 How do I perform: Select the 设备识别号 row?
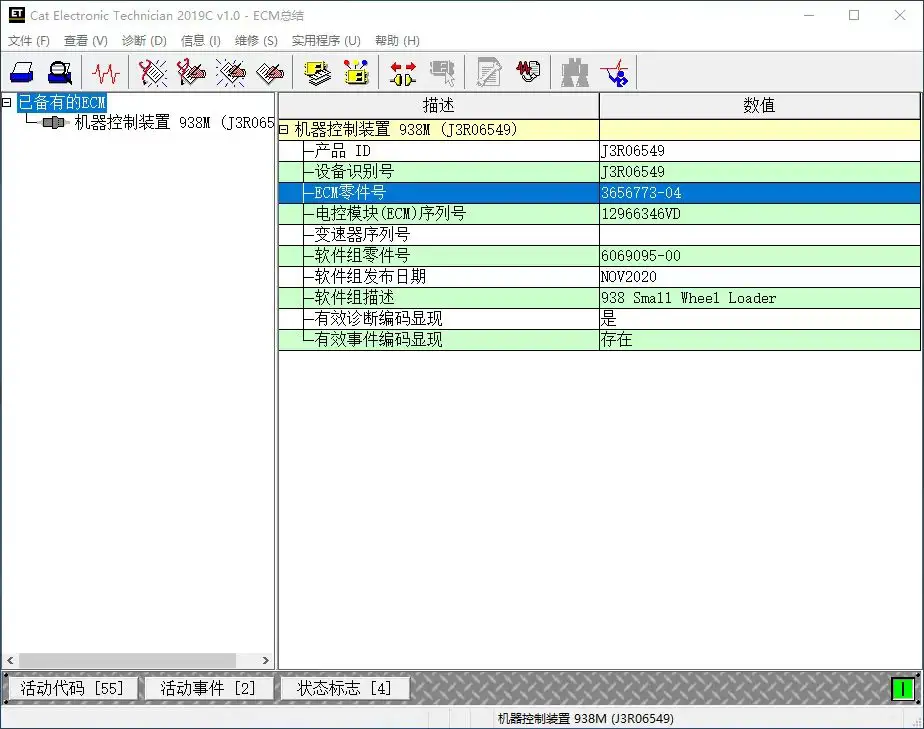[x=599, y=172]
